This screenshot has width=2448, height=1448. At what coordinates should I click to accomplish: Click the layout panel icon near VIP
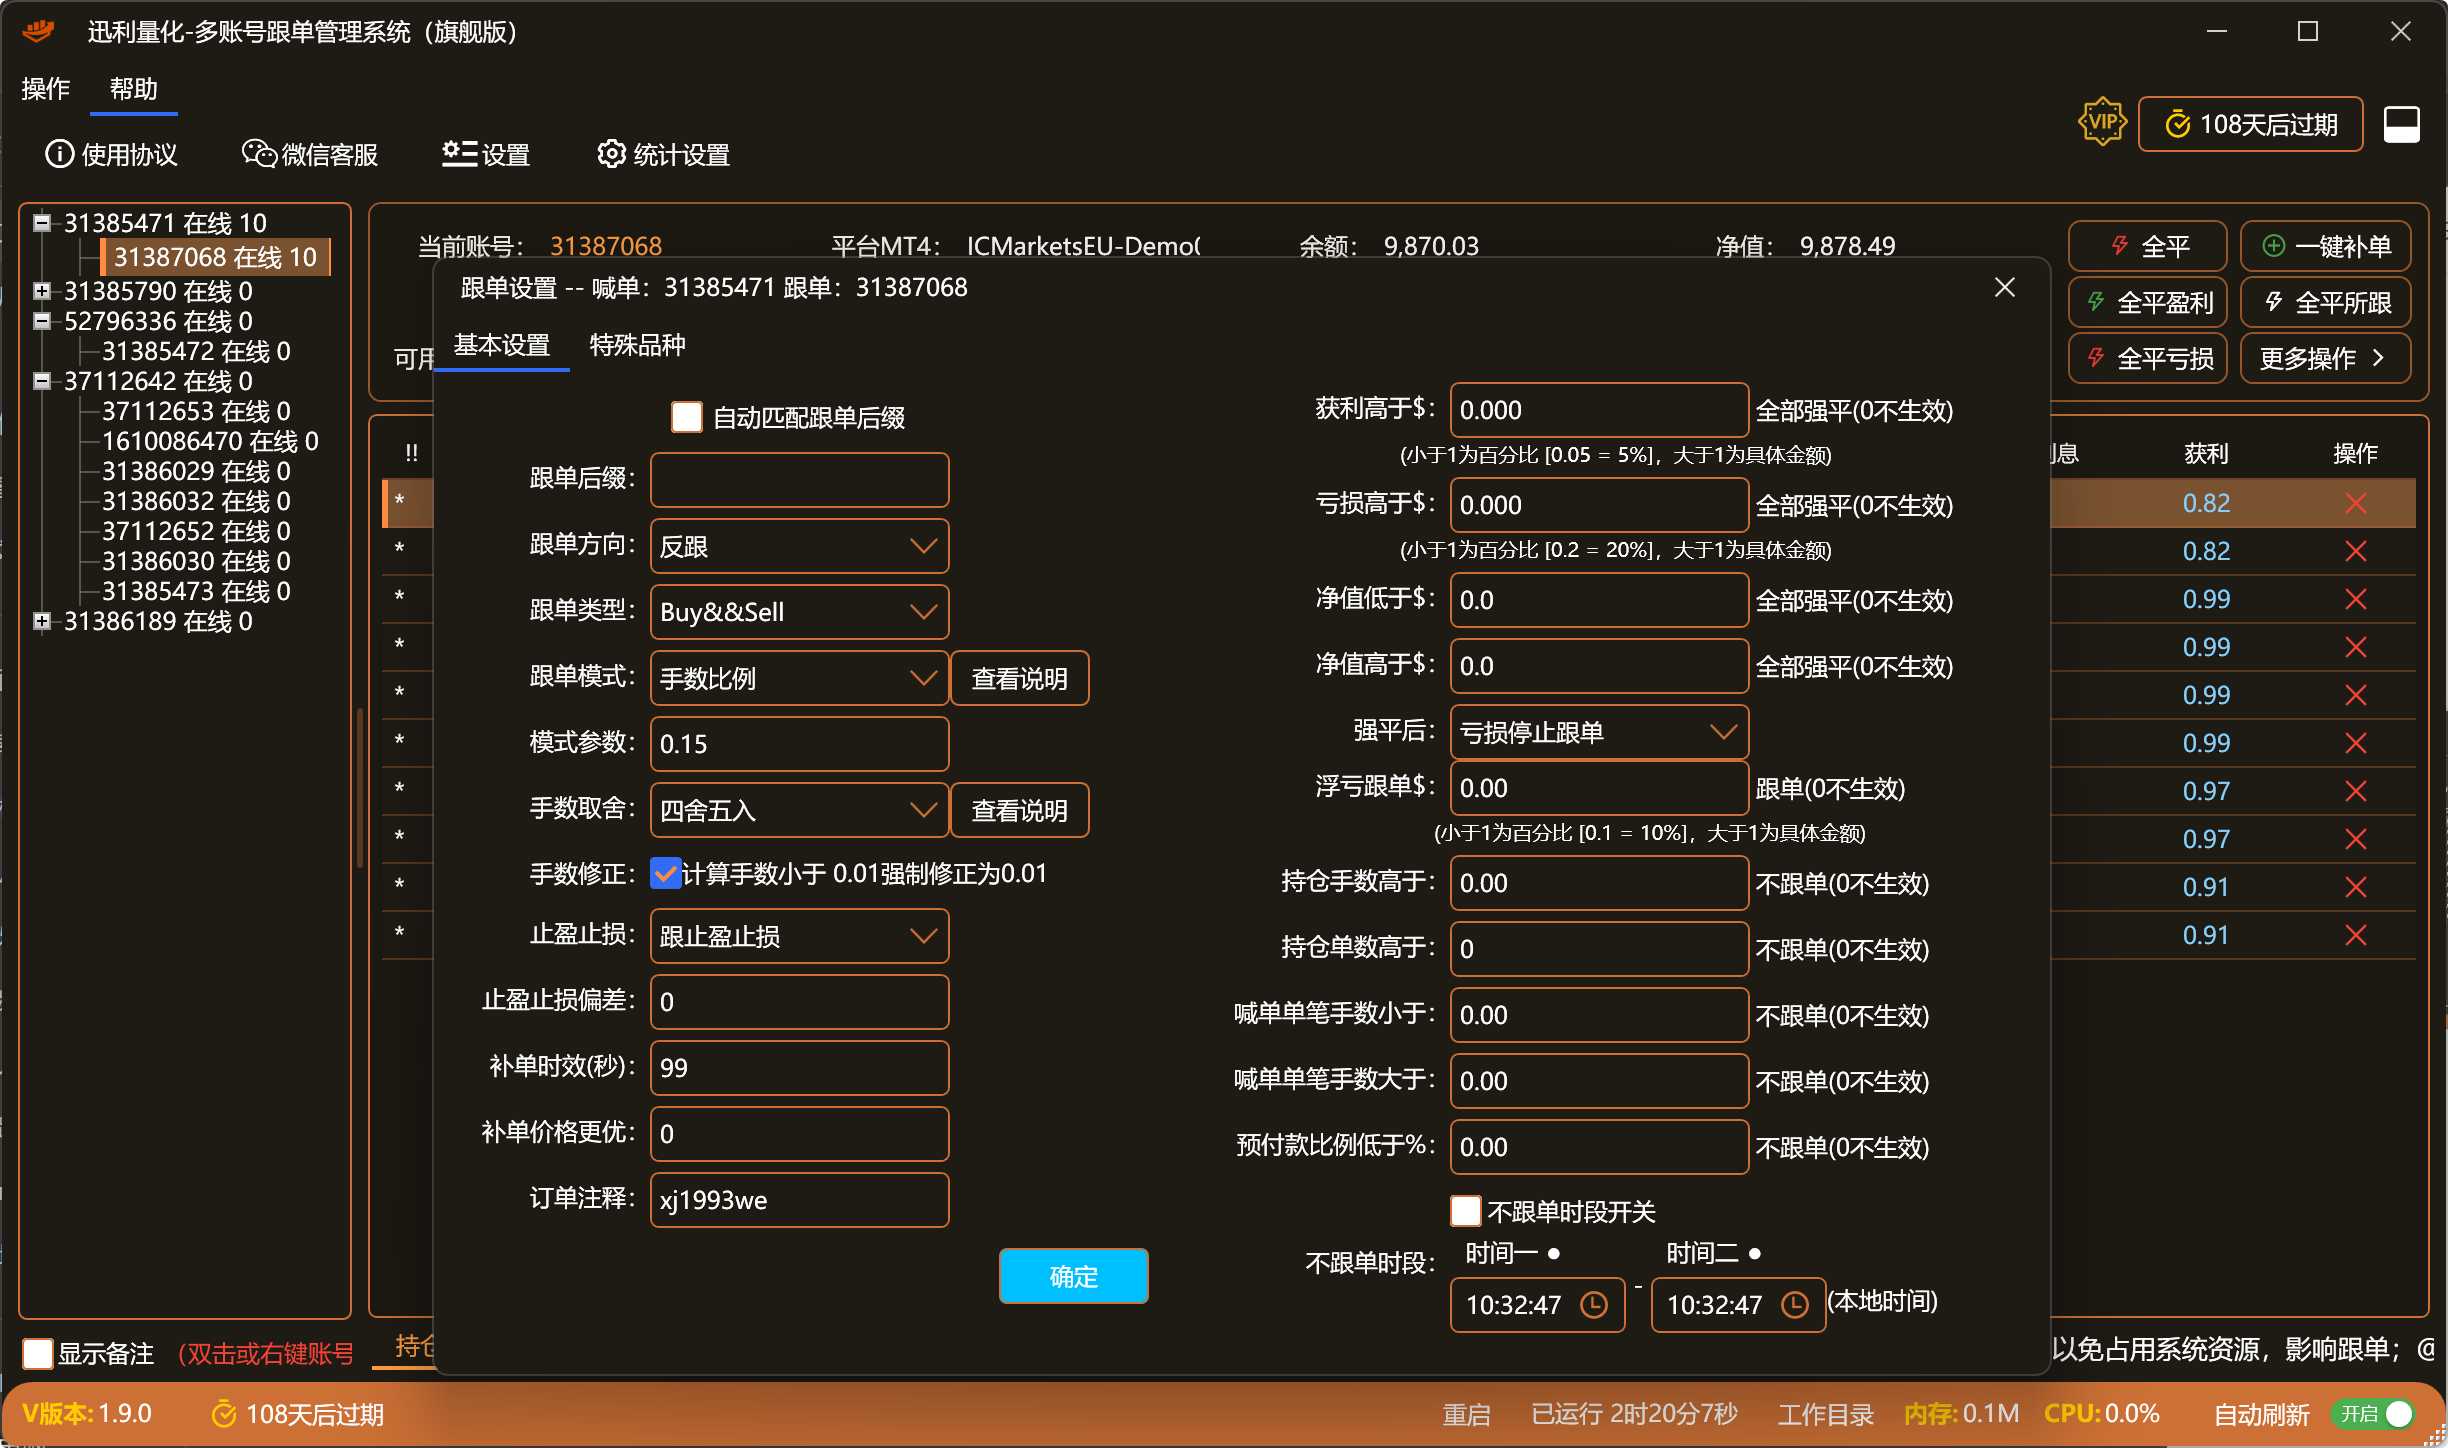click(x=2402, y=125)
